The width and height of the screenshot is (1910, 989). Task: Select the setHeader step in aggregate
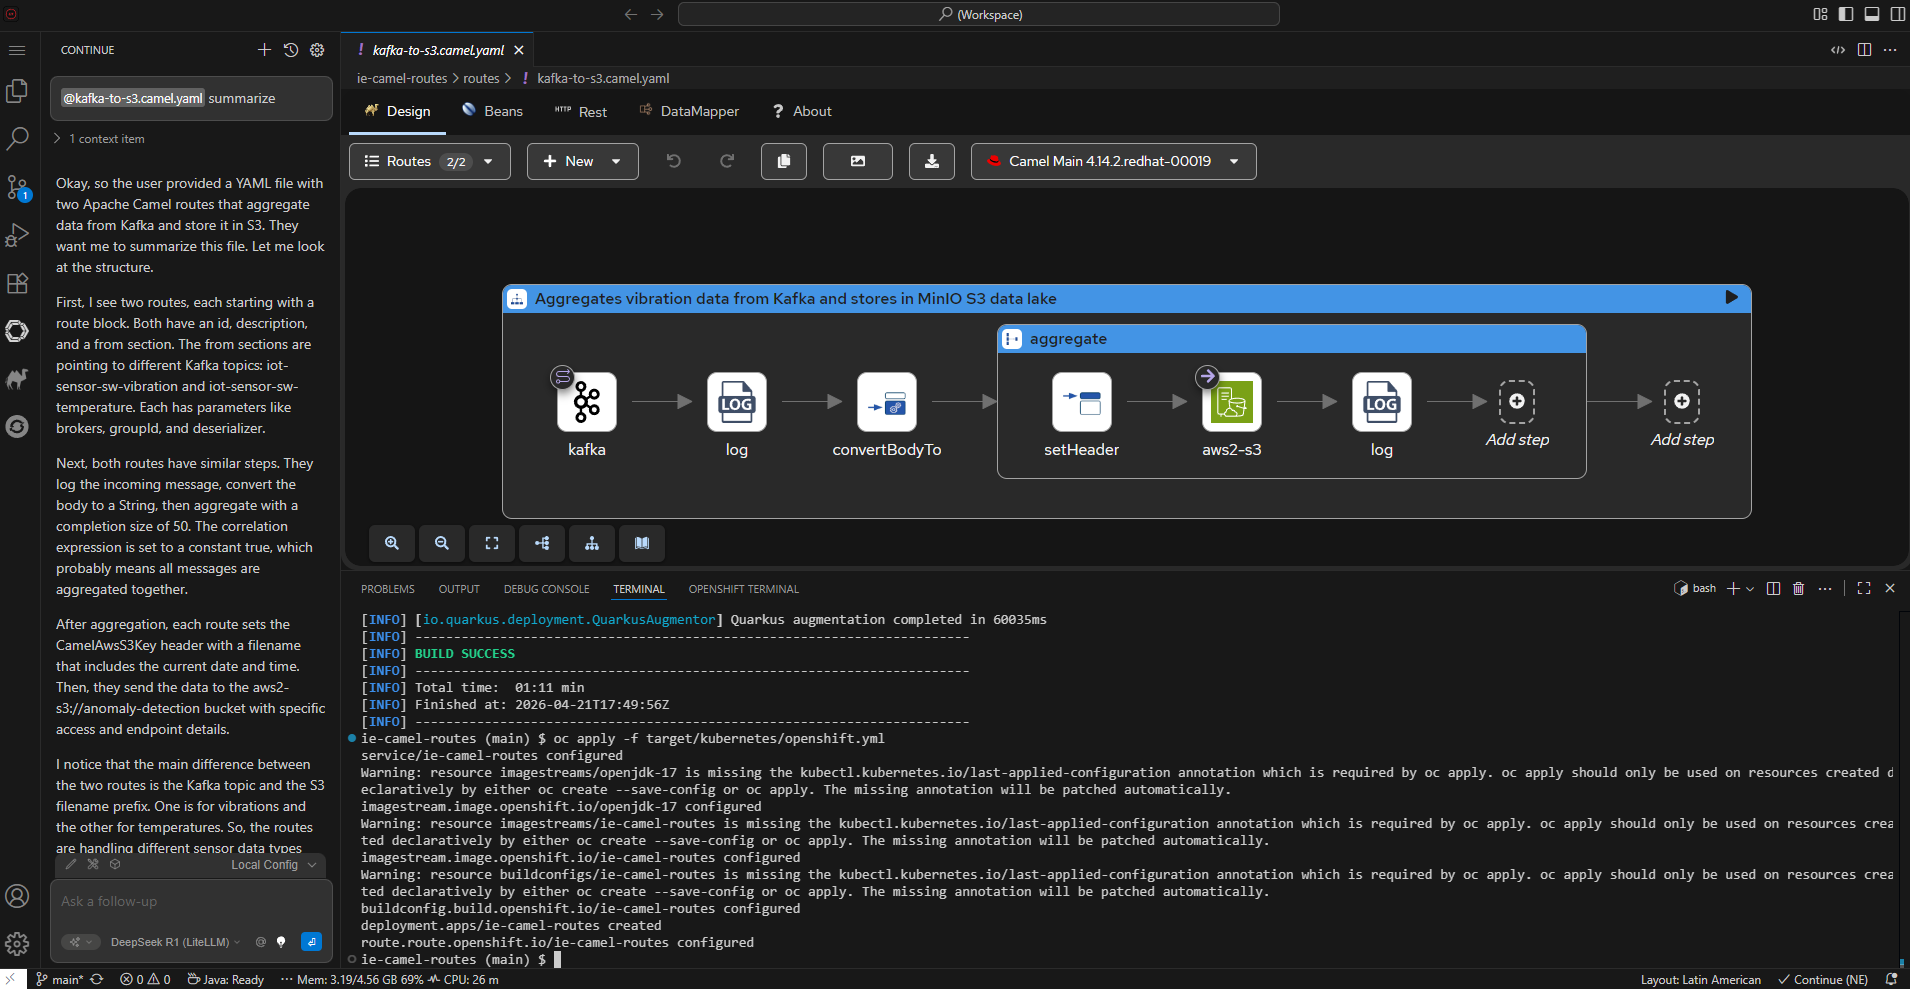(1082, 402)
